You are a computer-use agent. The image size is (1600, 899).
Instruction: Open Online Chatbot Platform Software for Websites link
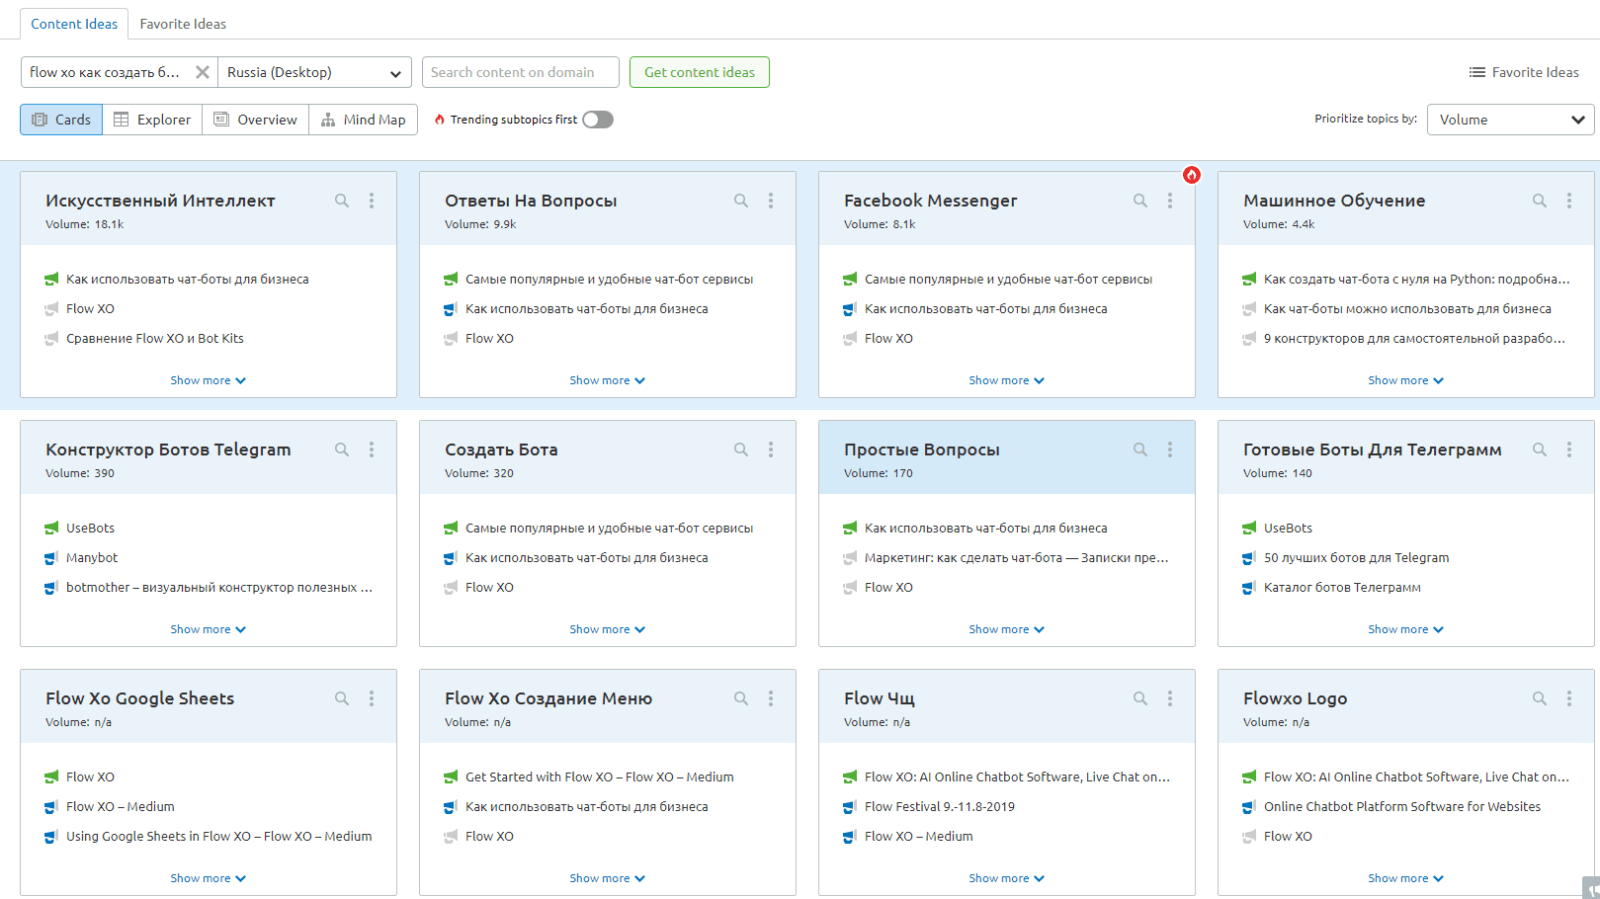(x=1402, y=807)
